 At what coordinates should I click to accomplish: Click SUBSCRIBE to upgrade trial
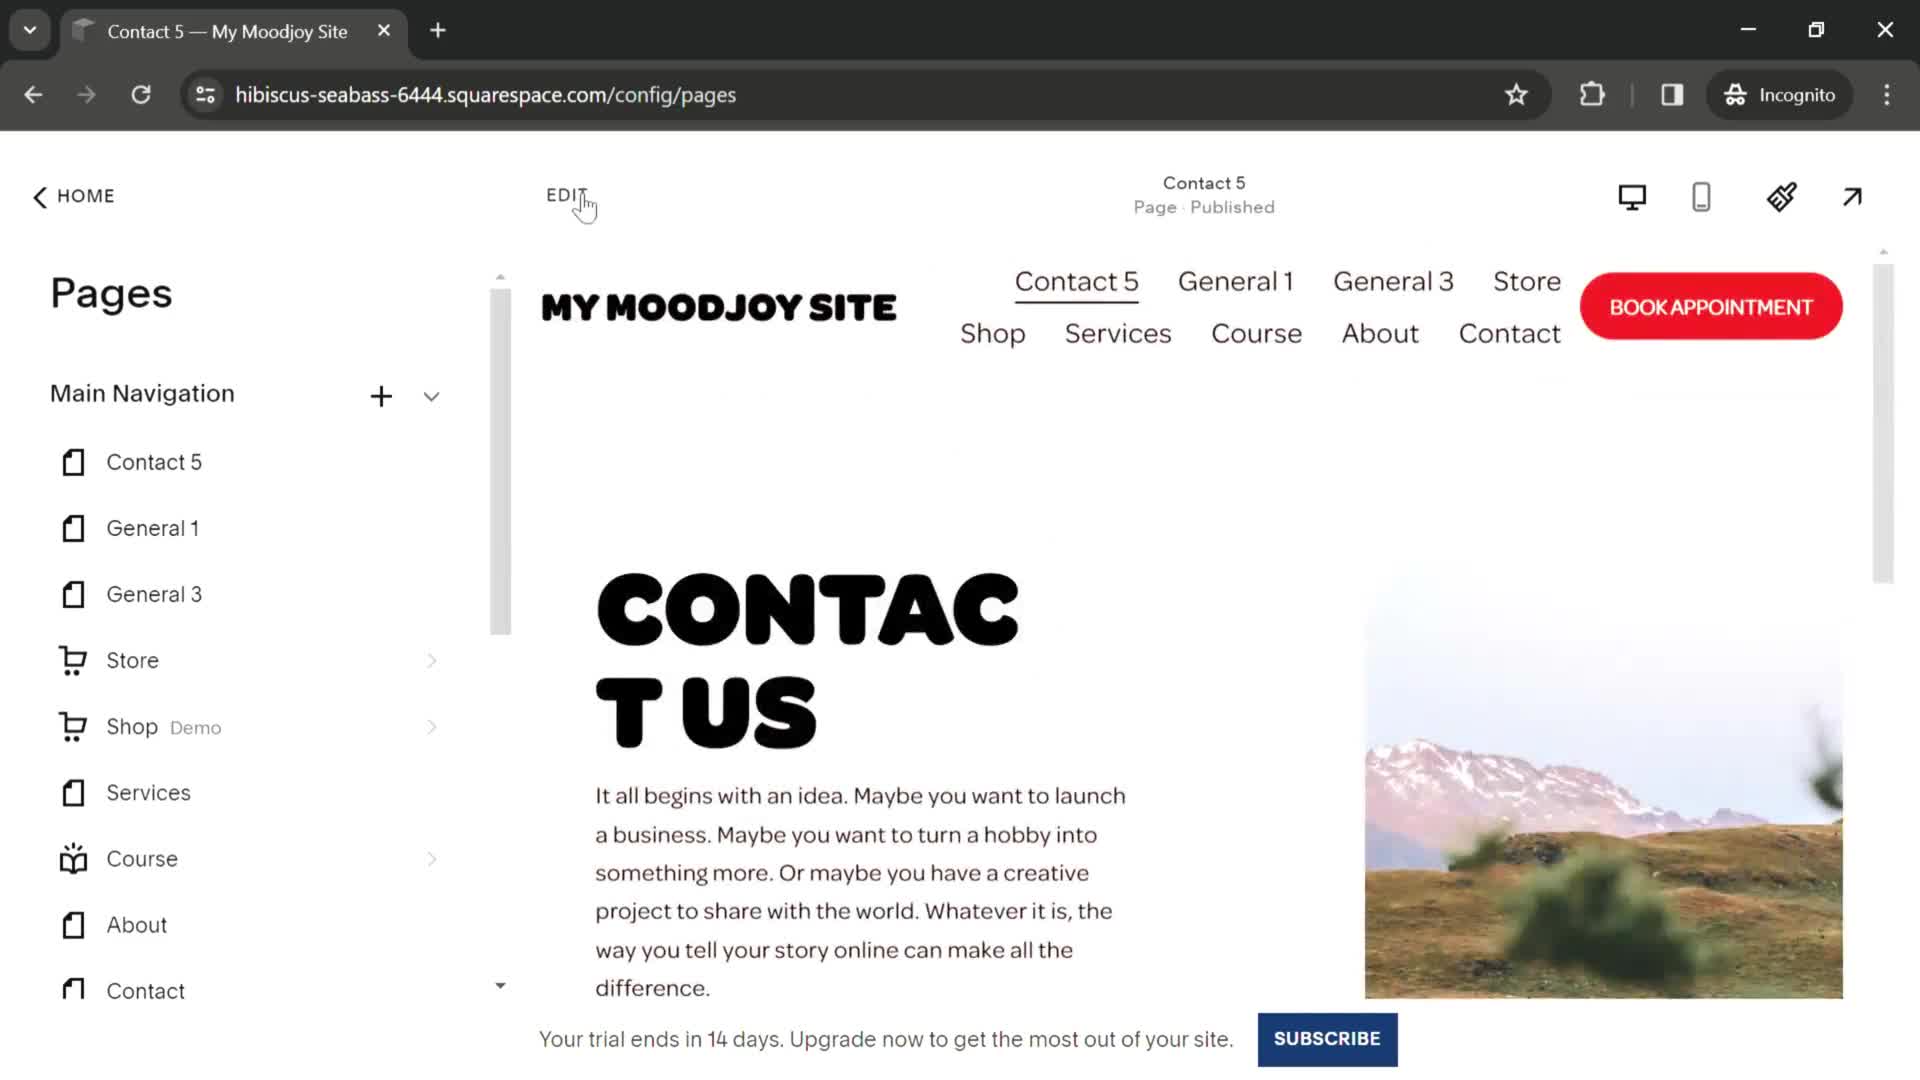click(x=1327, y=1039)
